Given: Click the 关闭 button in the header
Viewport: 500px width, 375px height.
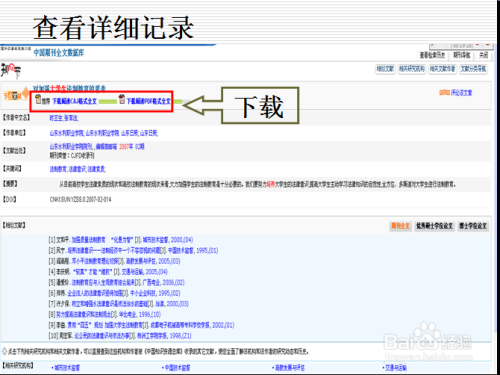Looking at the screenshot, I should click(x=484, y=55).
